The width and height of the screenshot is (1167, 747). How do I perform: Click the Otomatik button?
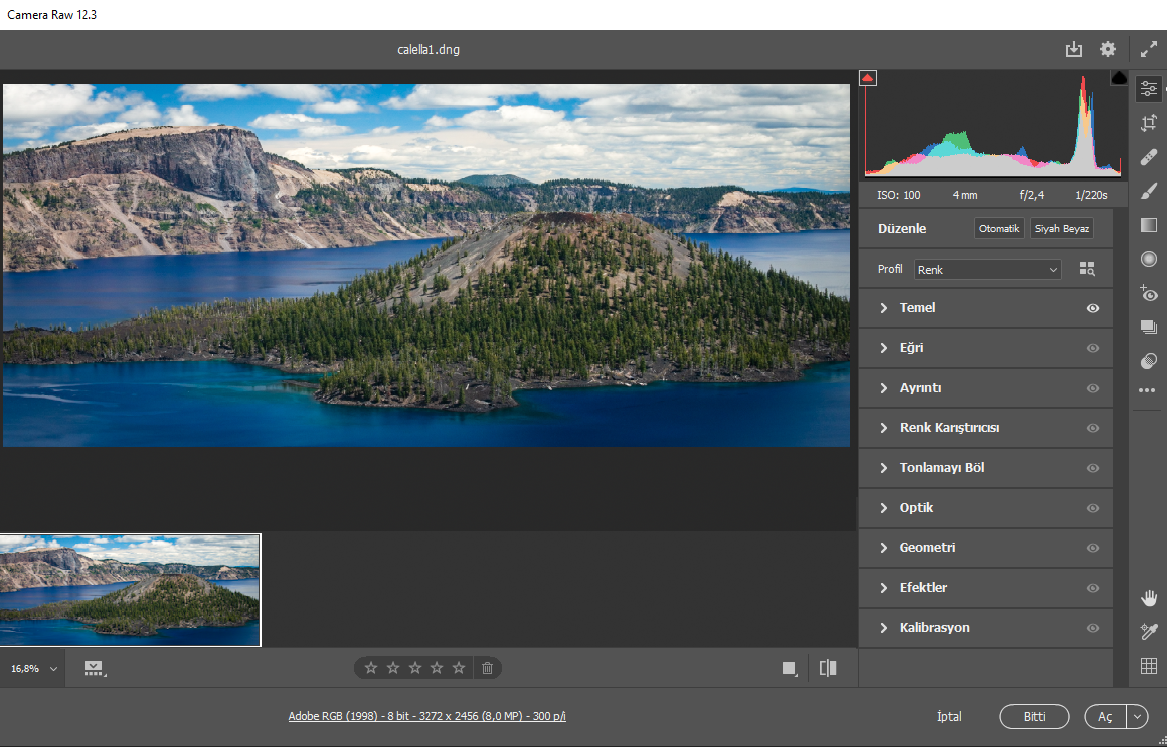tap(999, 229)
